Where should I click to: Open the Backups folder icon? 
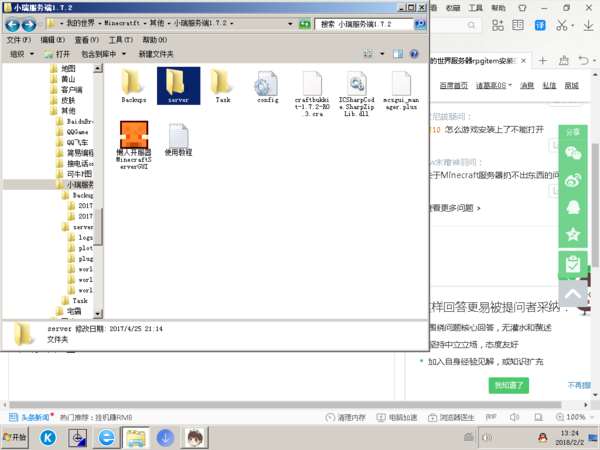pos(133,84)
